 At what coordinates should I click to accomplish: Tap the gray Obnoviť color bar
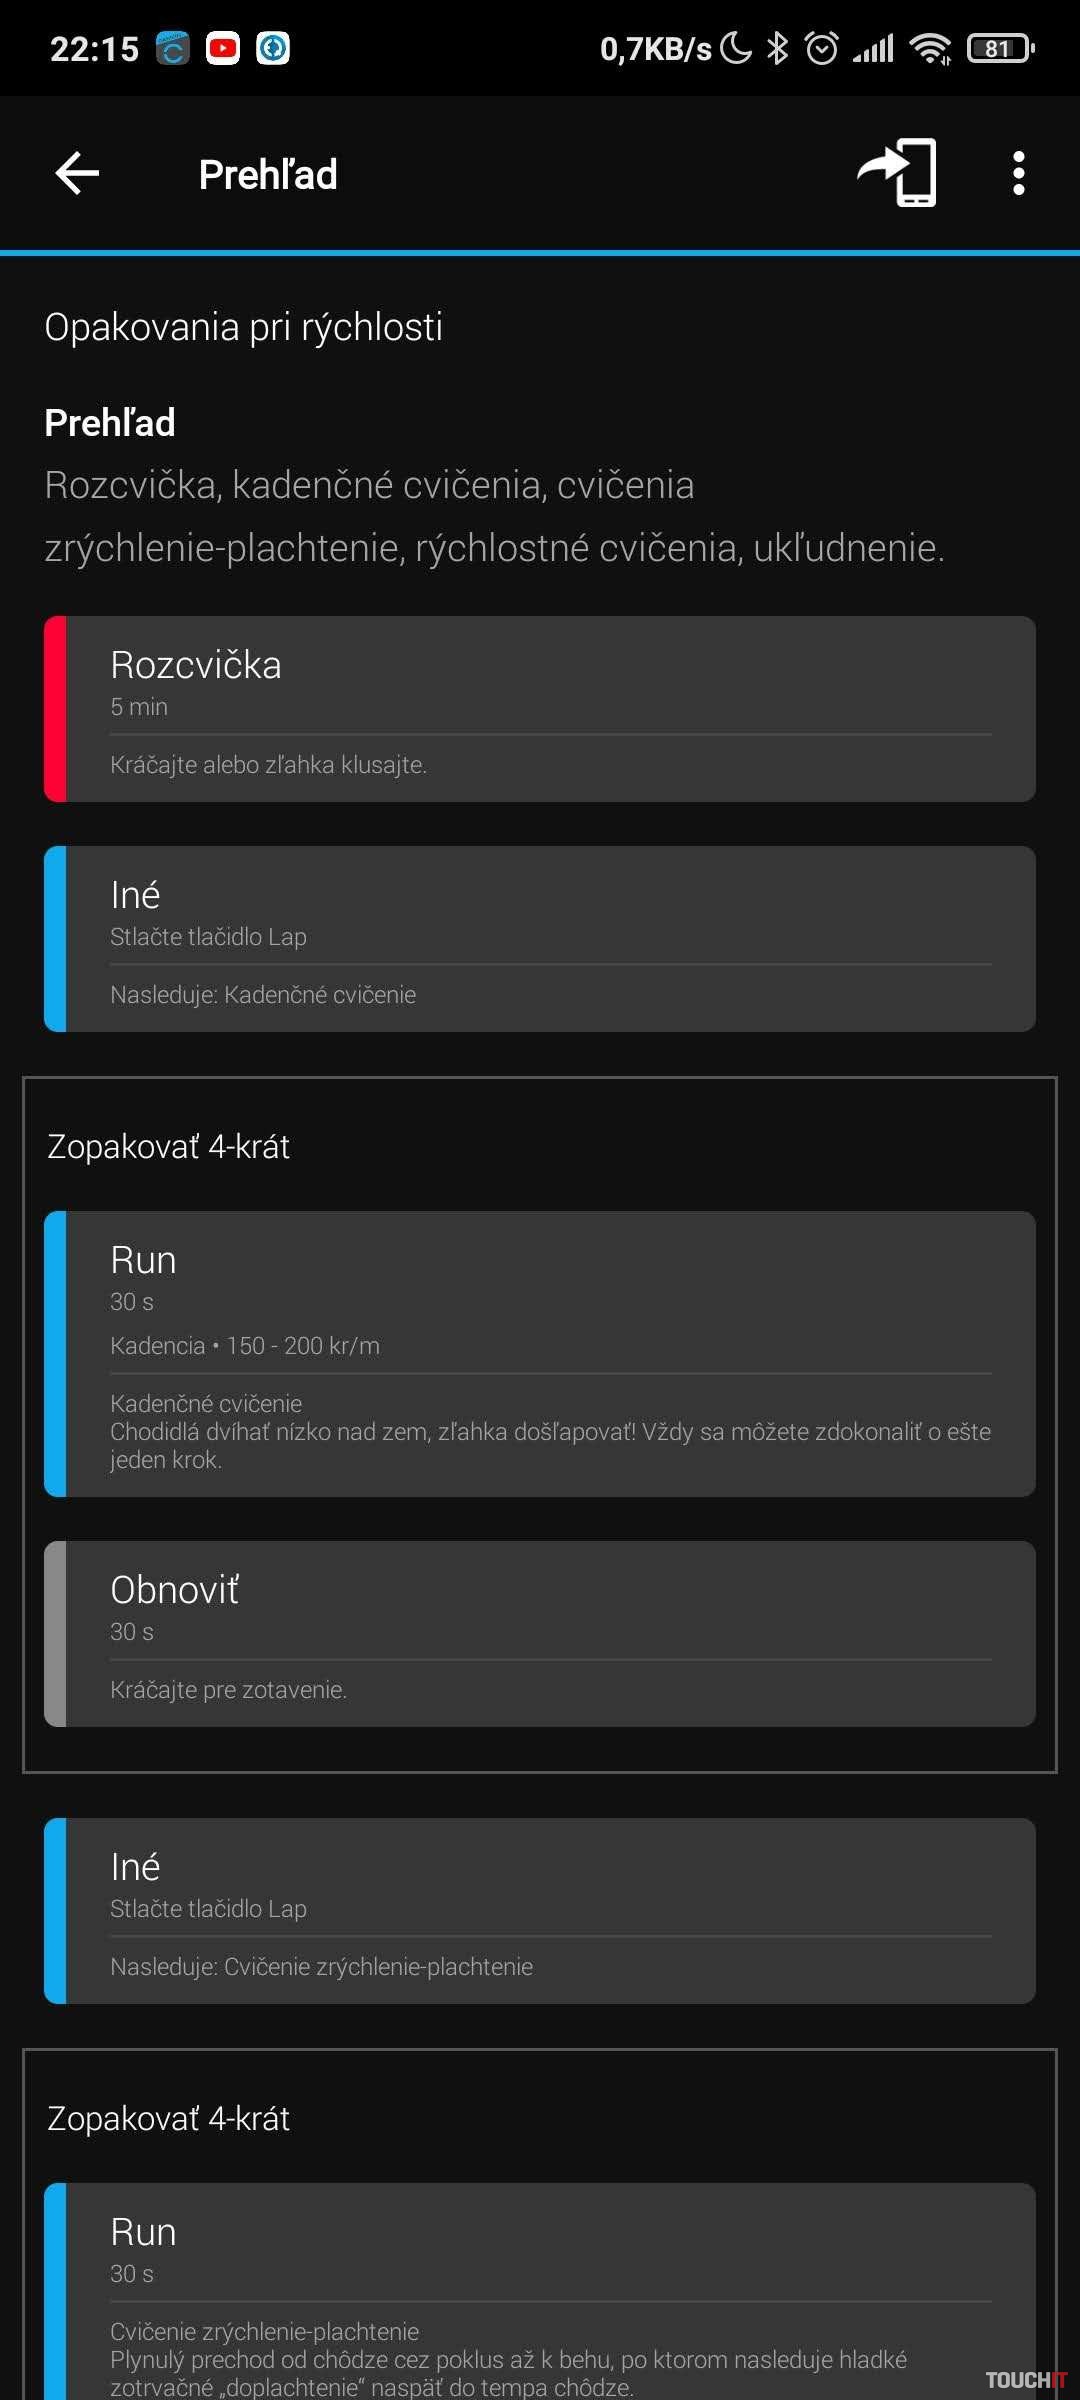click(56, 1634)
